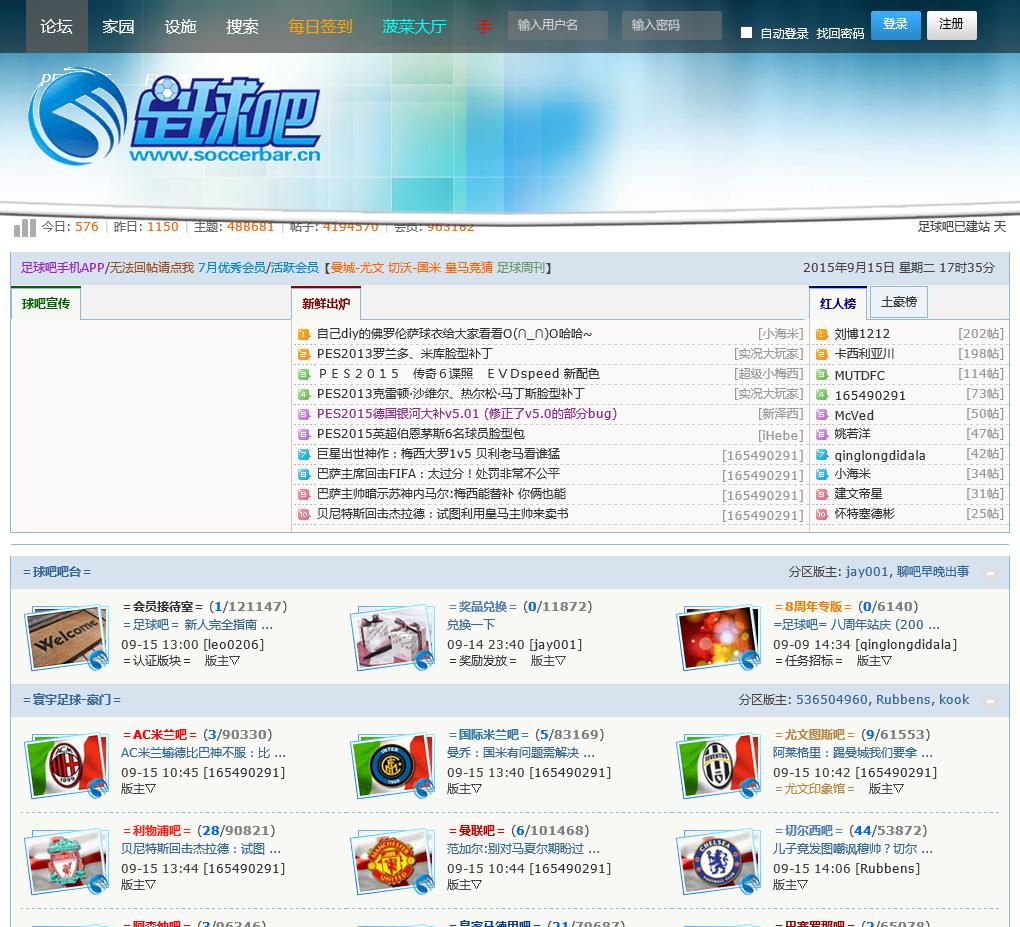
Task: Click rank 5 badge beside PES2015德国银河大补
Action: [304, 414]
